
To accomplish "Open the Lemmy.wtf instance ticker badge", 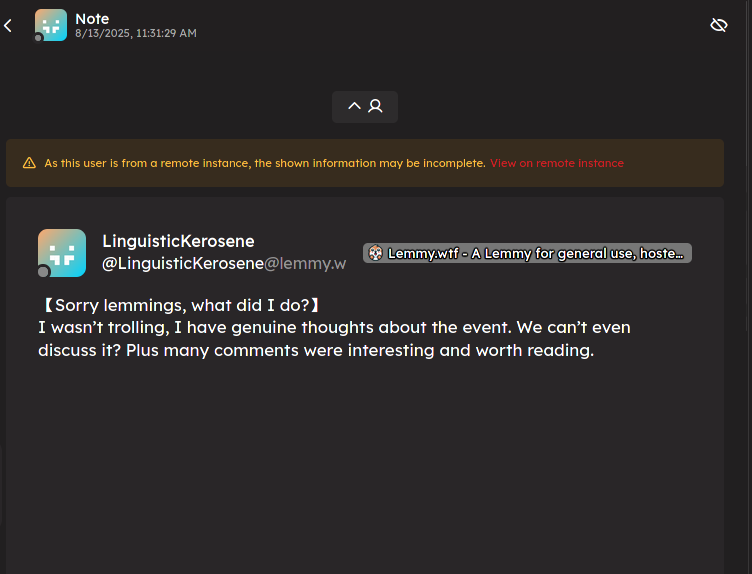I will coord(527,253).
